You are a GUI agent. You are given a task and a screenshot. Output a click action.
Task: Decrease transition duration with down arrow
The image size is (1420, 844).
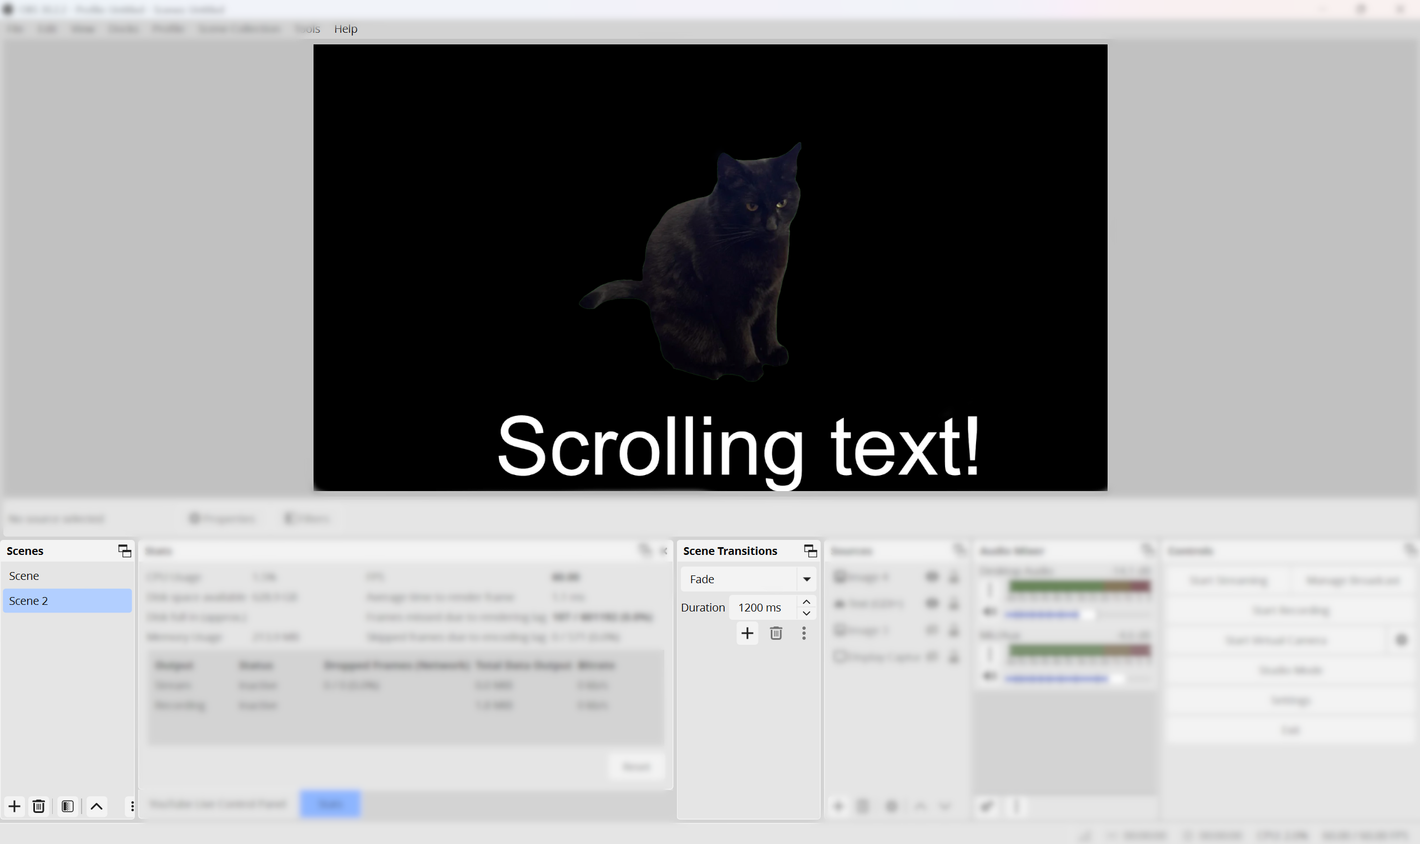point(806,613)
